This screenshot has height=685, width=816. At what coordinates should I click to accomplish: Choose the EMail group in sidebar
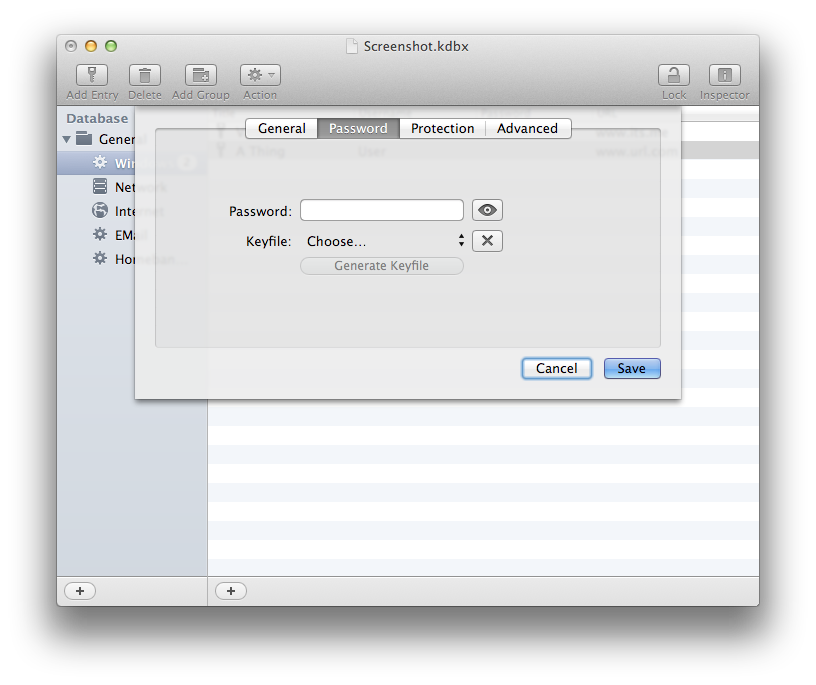(x=100, y=235)
